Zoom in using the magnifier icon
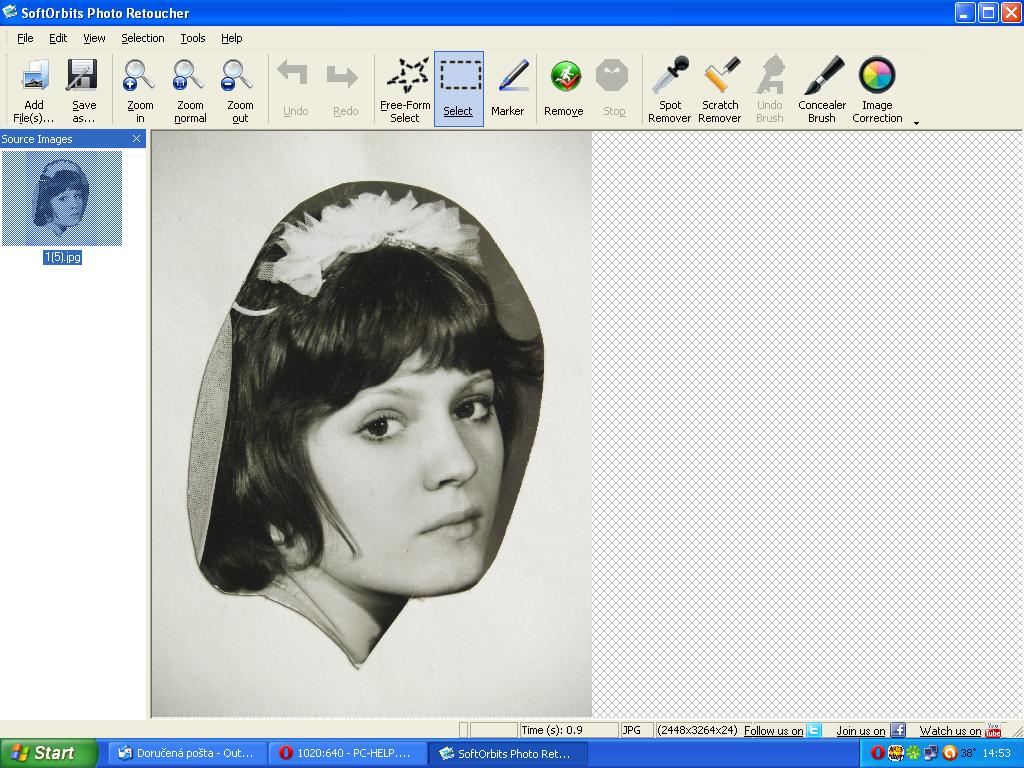 click(139, 76)
